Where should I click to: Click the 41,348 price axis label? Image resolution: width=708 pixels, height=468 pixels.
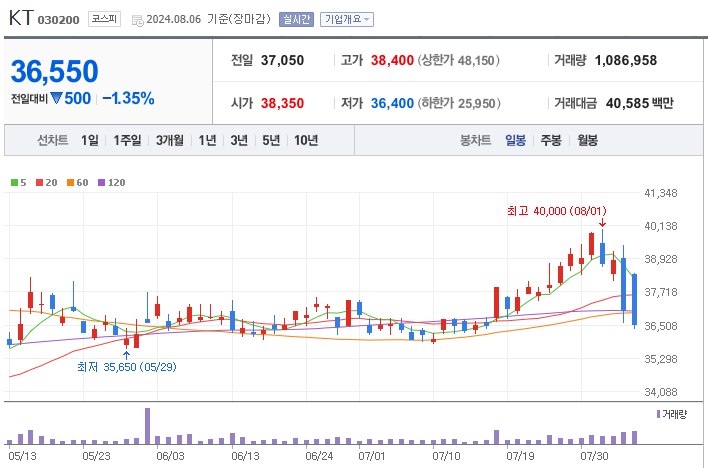pyautogui.click(x=661, y=193)
